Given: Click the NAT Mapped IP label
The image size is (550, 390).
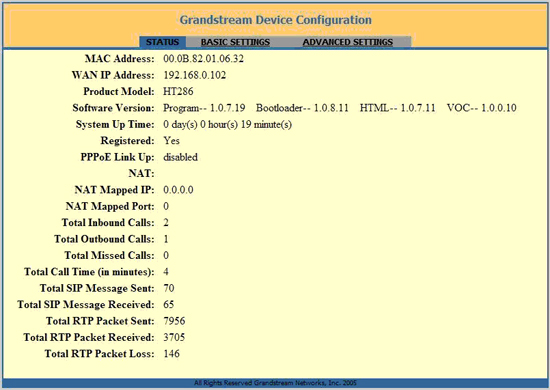Looking at the screenshot, I should [114, 190].
